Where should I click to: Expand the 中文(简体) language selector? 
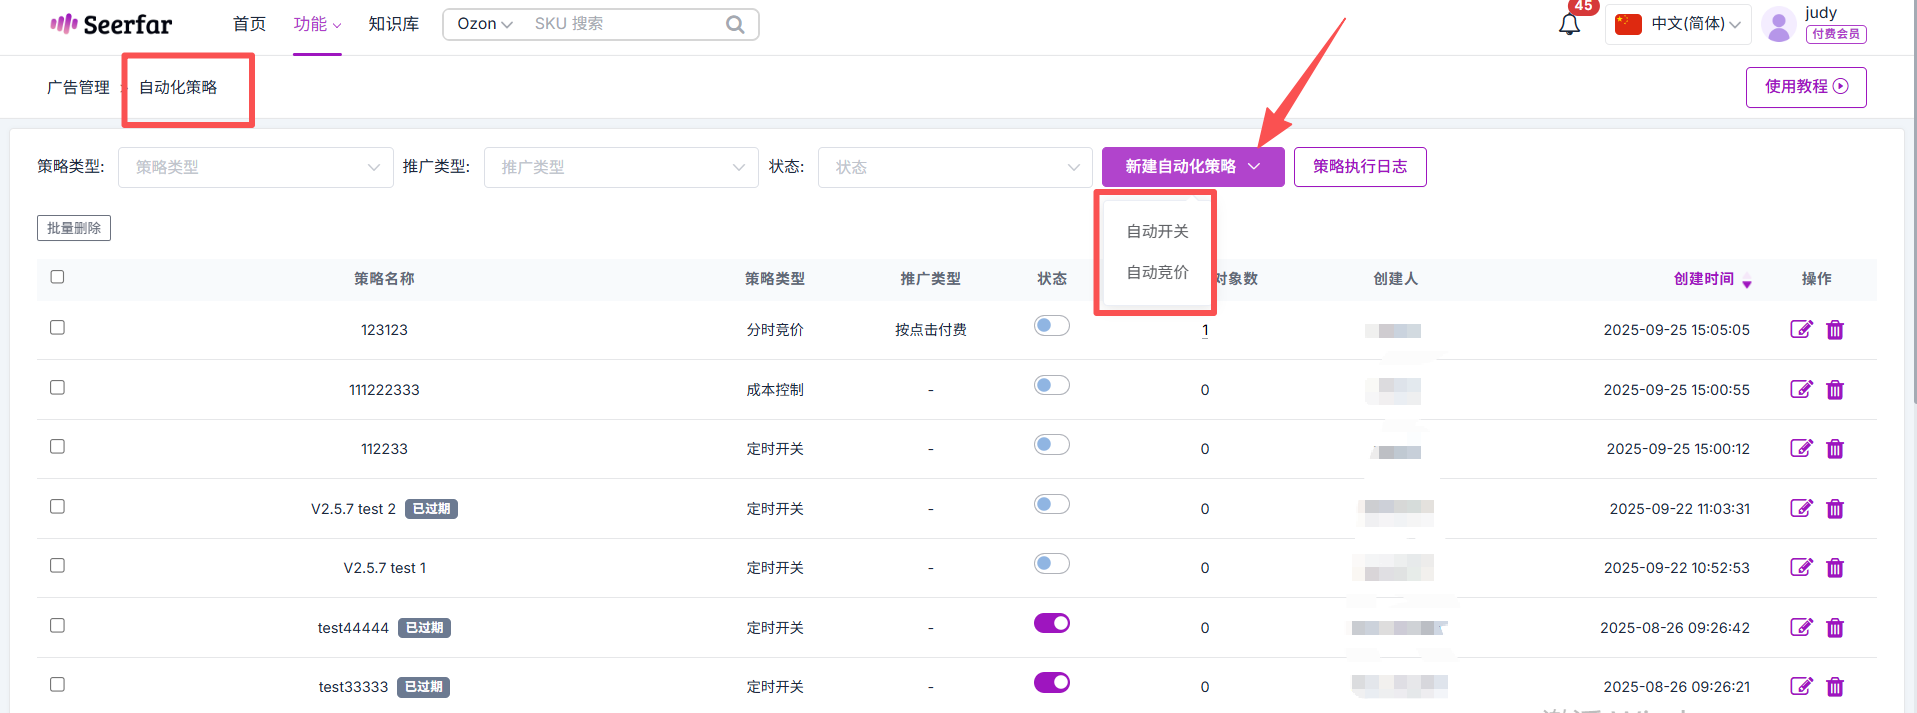pos(1680,24)
